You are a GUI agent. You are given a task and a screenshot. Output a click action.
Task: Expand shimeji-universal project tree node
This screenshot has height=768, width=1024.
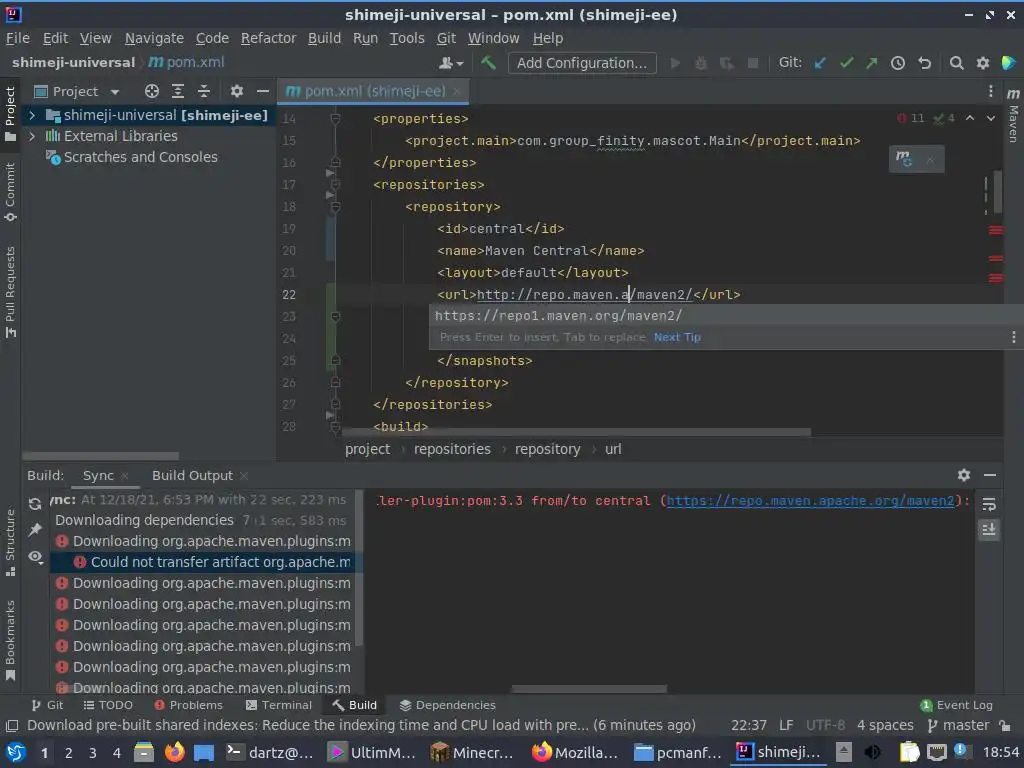pyautogui.click(x=31, y=116)
